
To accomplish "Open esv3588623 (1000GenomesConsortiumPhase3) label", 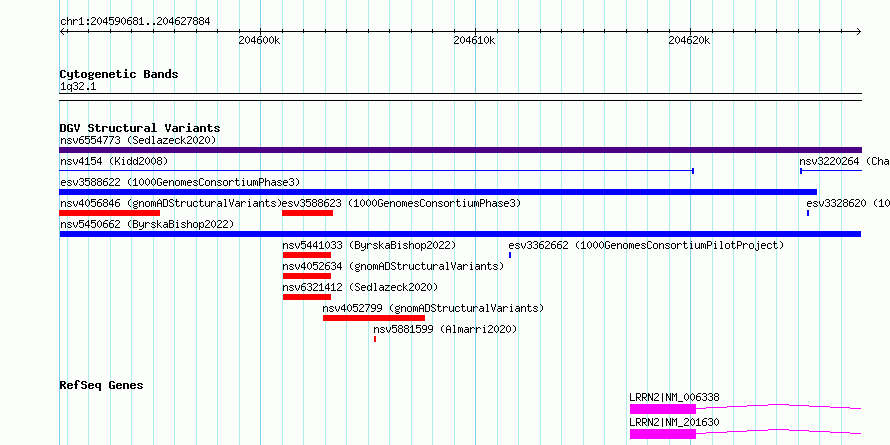I will [401, 203].
